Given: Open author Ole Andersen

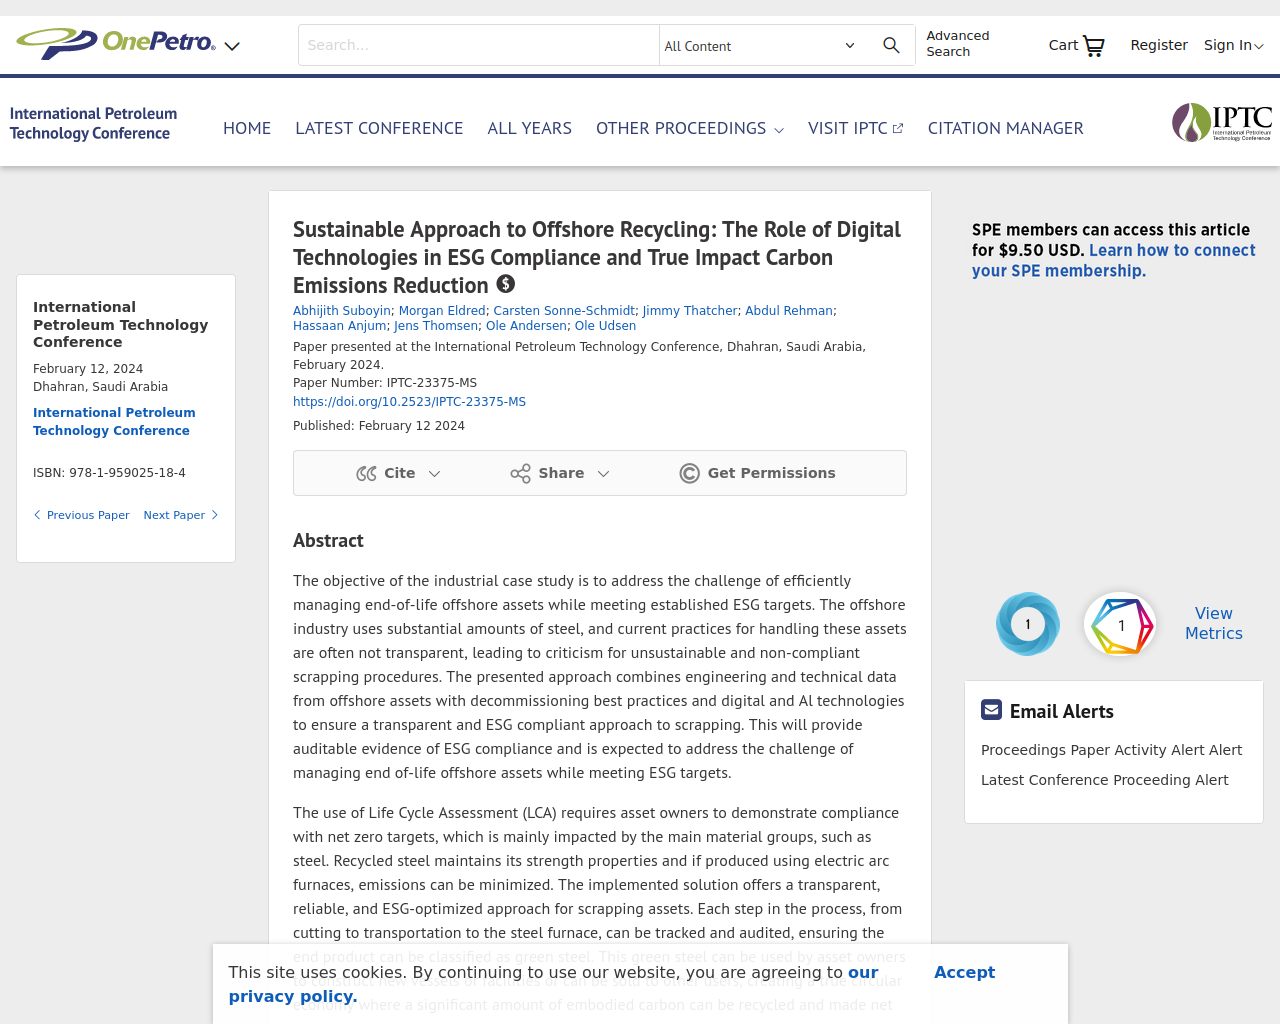Looking at the screenshot, I should (526, 326).
